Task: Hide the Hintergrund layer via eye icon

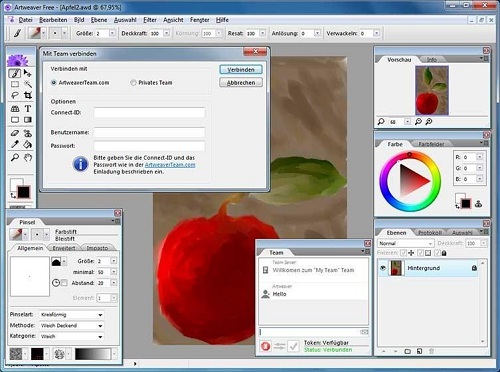Action: (x=383, y=268)
